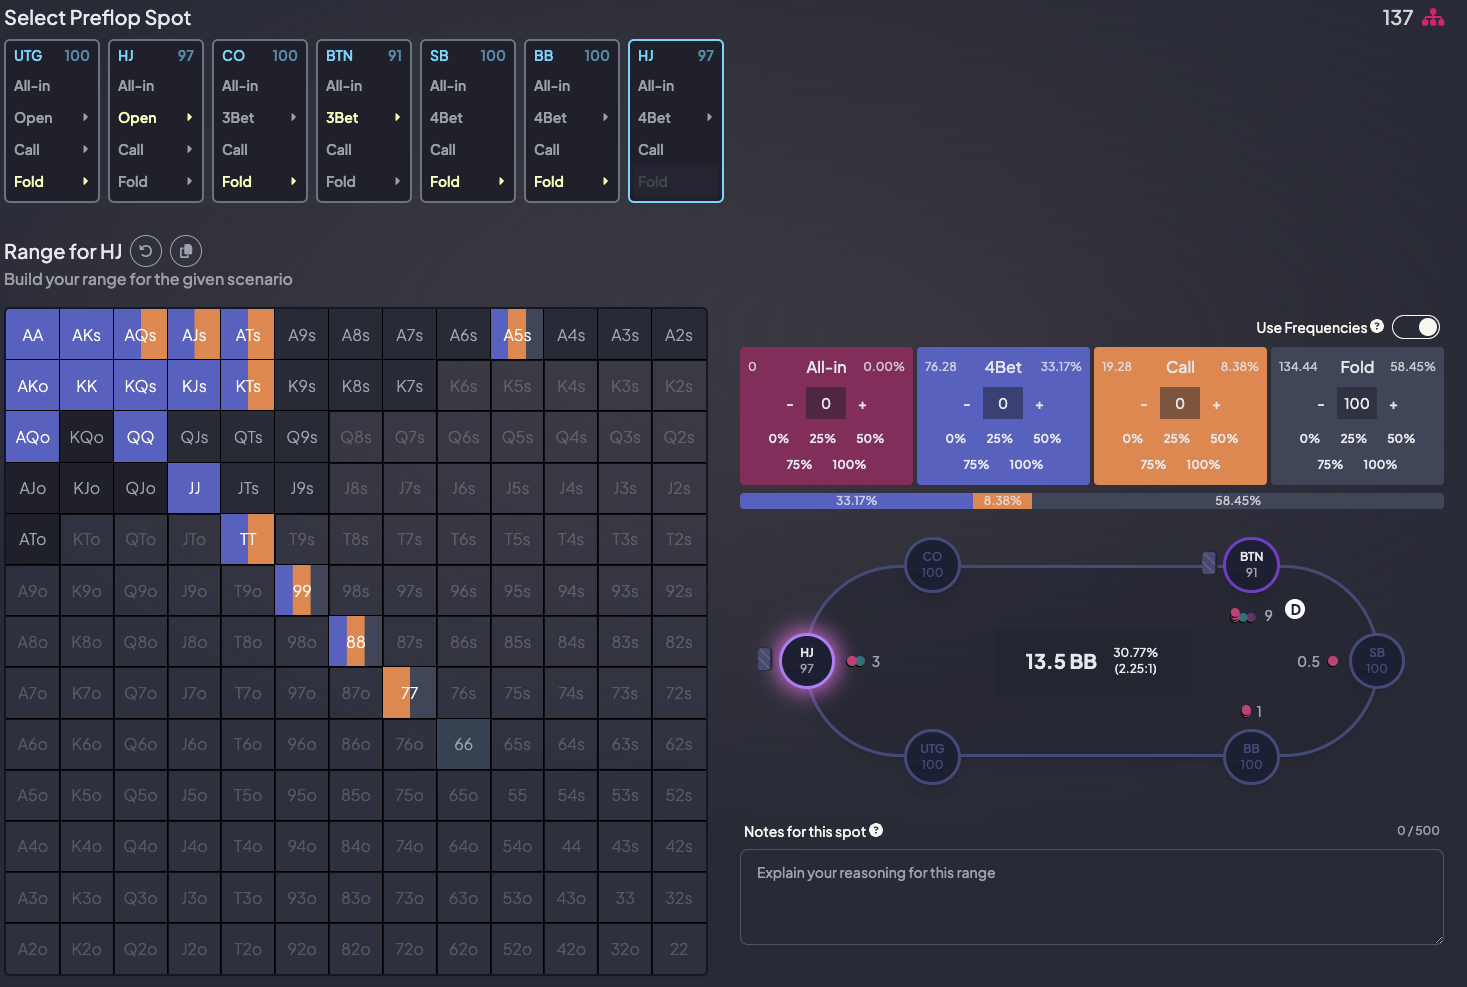This screenshot has width=1467, height=987.
Task: Set 4Bet frequency to 50%
Action: pos(1047,438)
